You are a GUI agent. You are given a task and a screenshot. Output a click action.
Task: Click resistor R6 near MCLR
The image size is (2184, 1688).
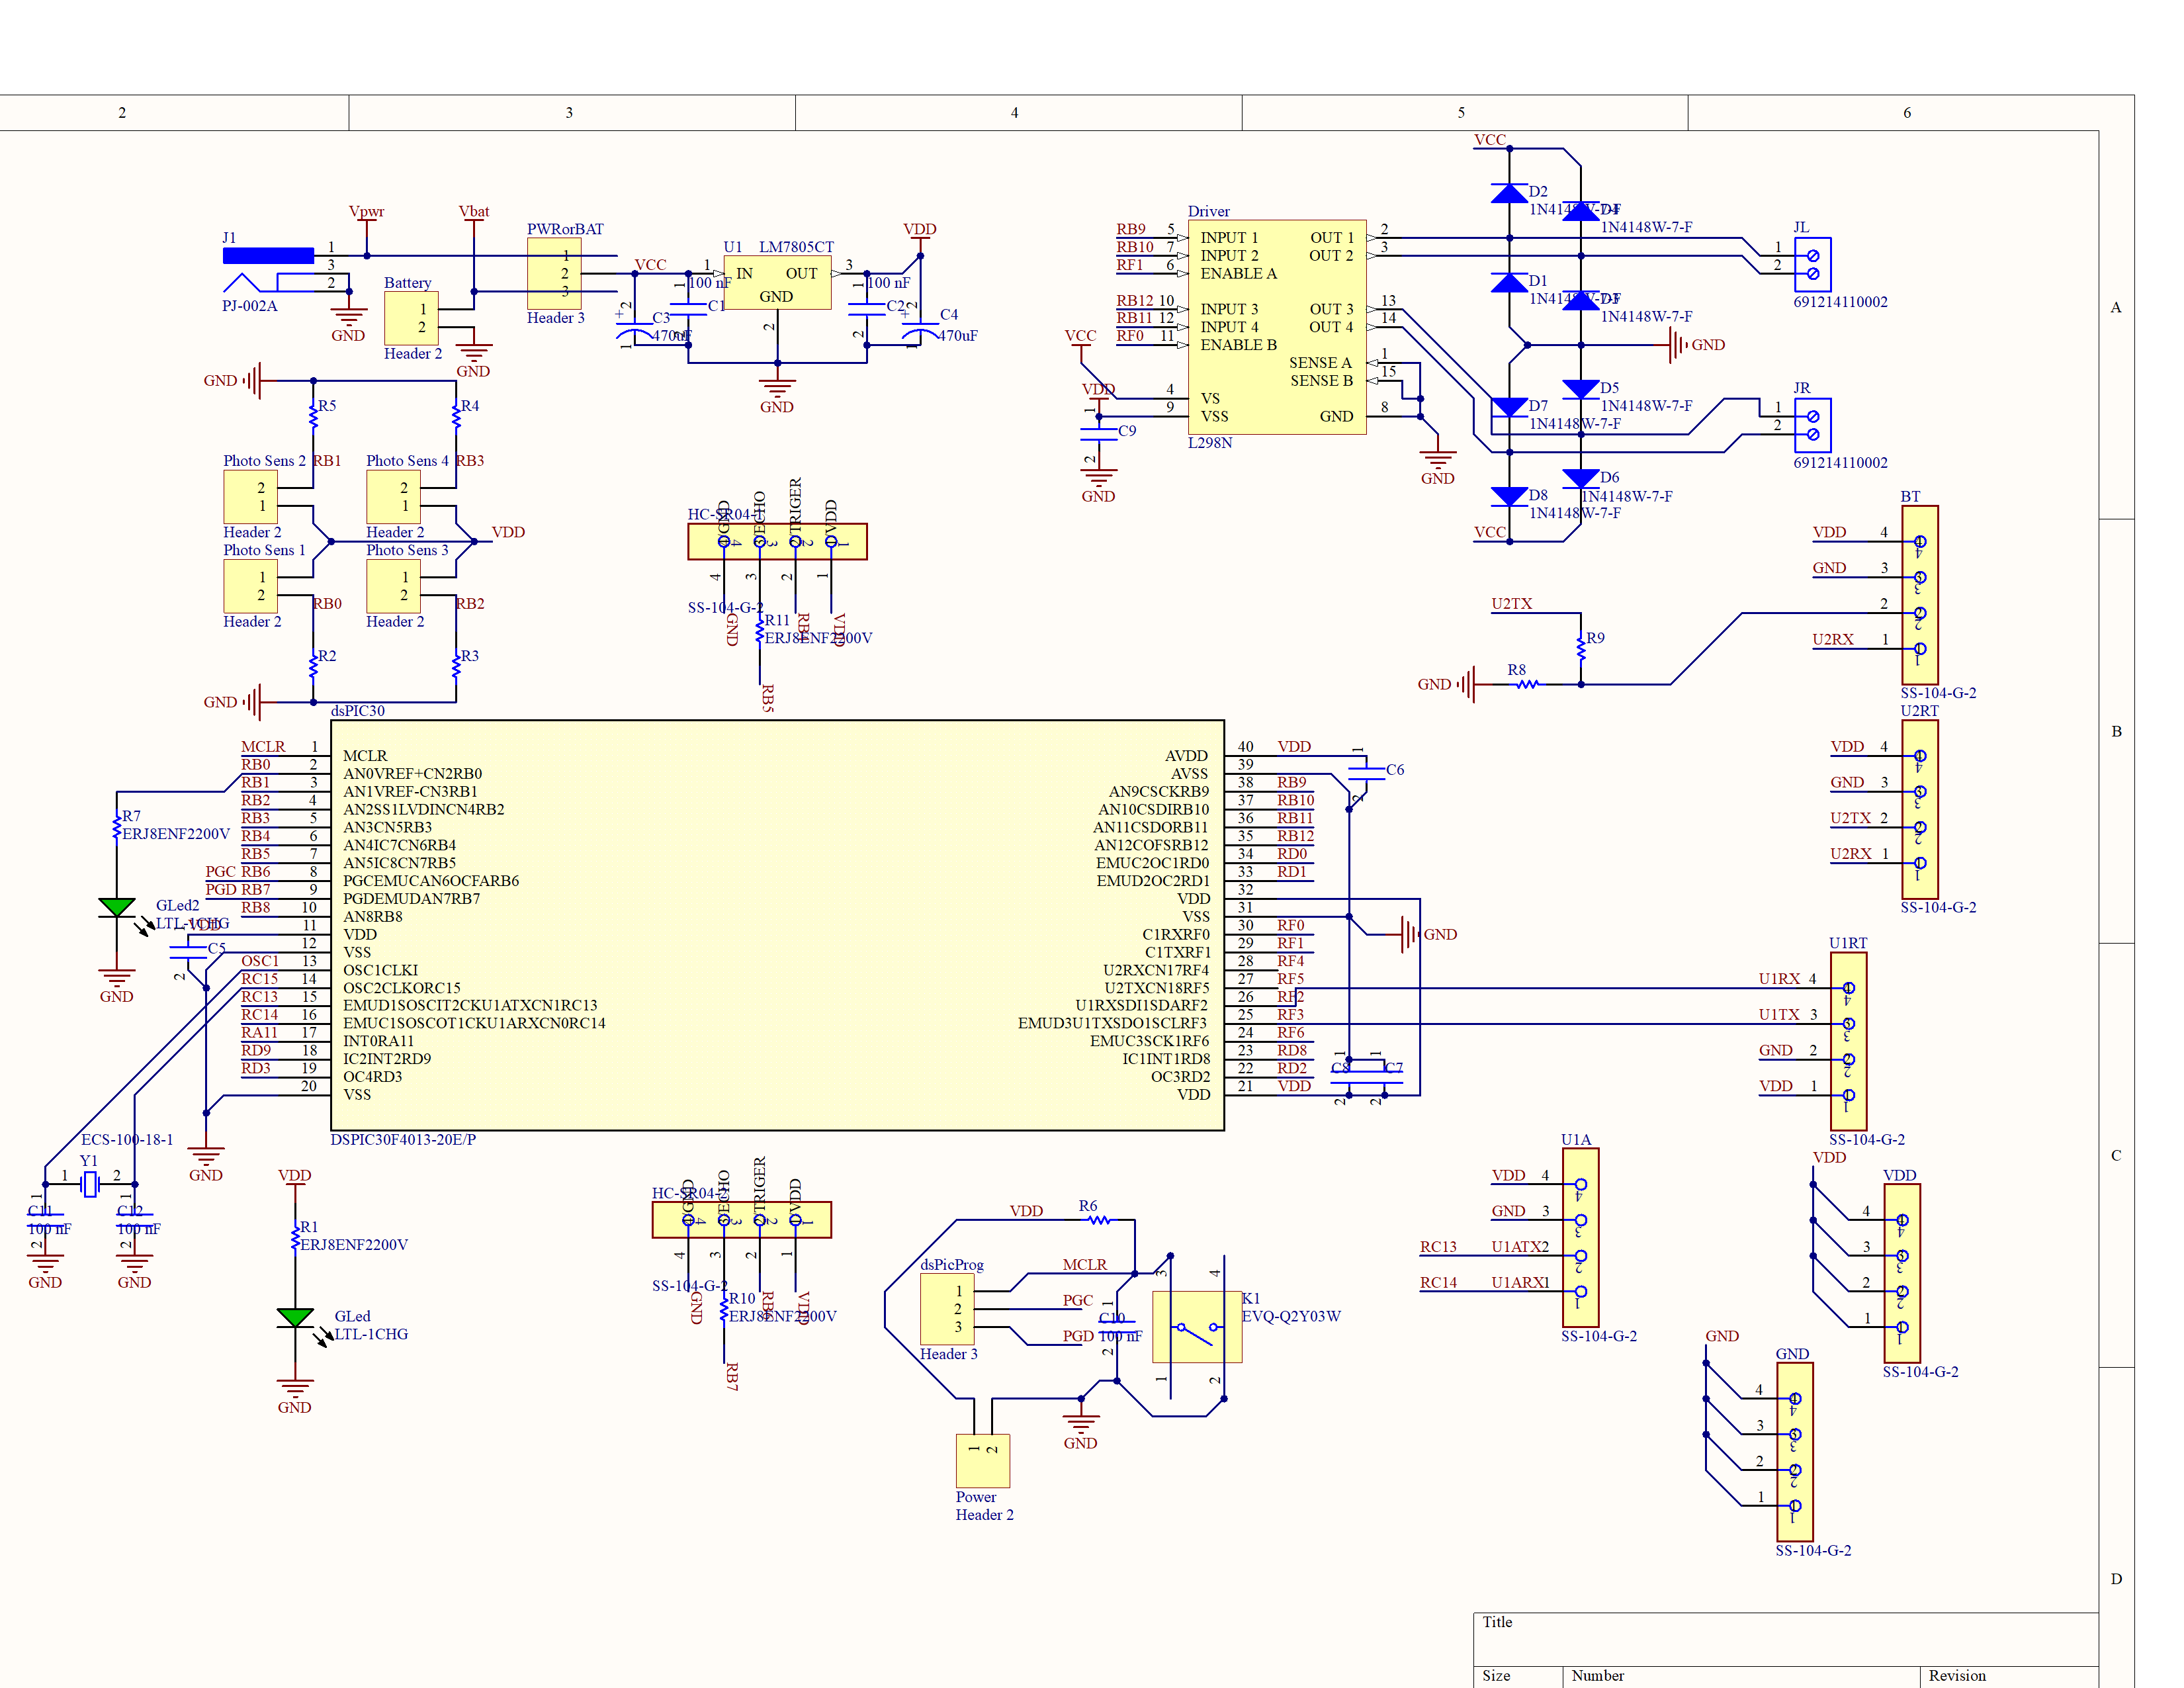click(1099, 1220)
